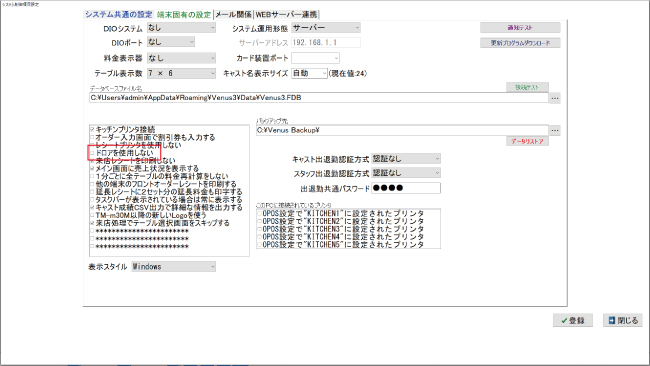This screenshot has height=366, width=650.
Task: Open キャスト名表示サイズ dropdown set to 自動
Action: tap(309, 73)
